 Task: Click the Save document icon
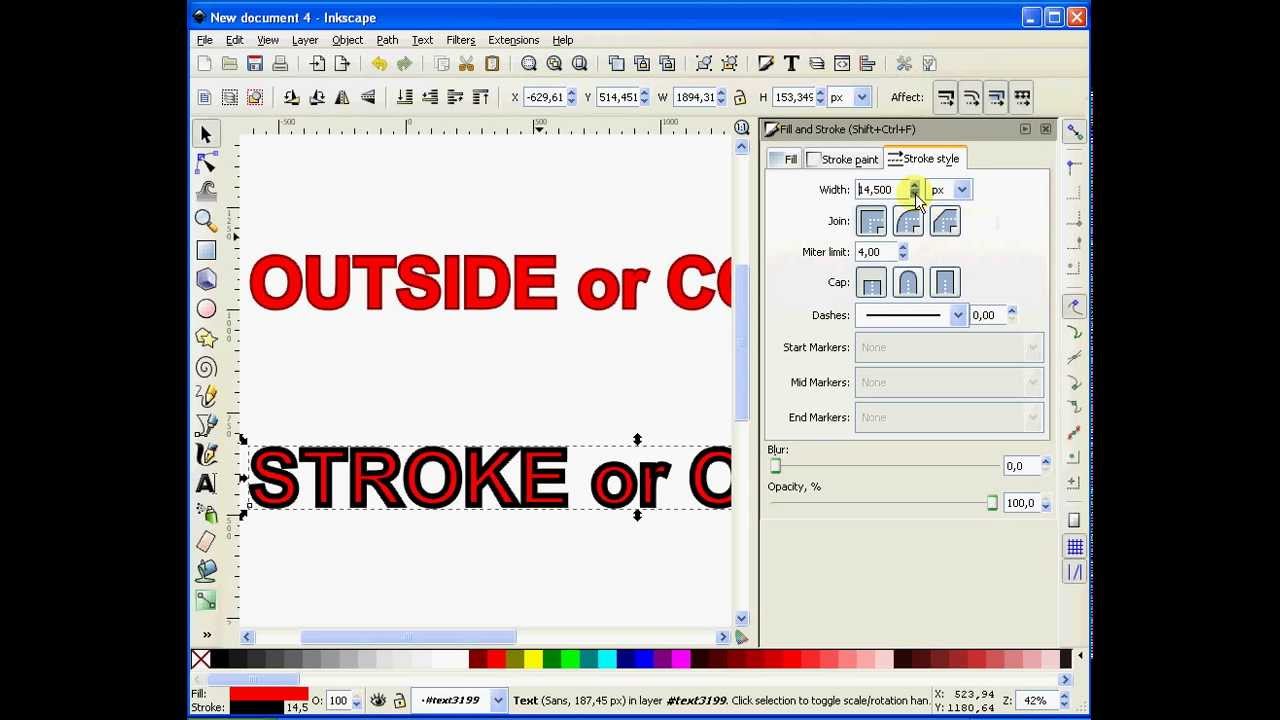255,64
